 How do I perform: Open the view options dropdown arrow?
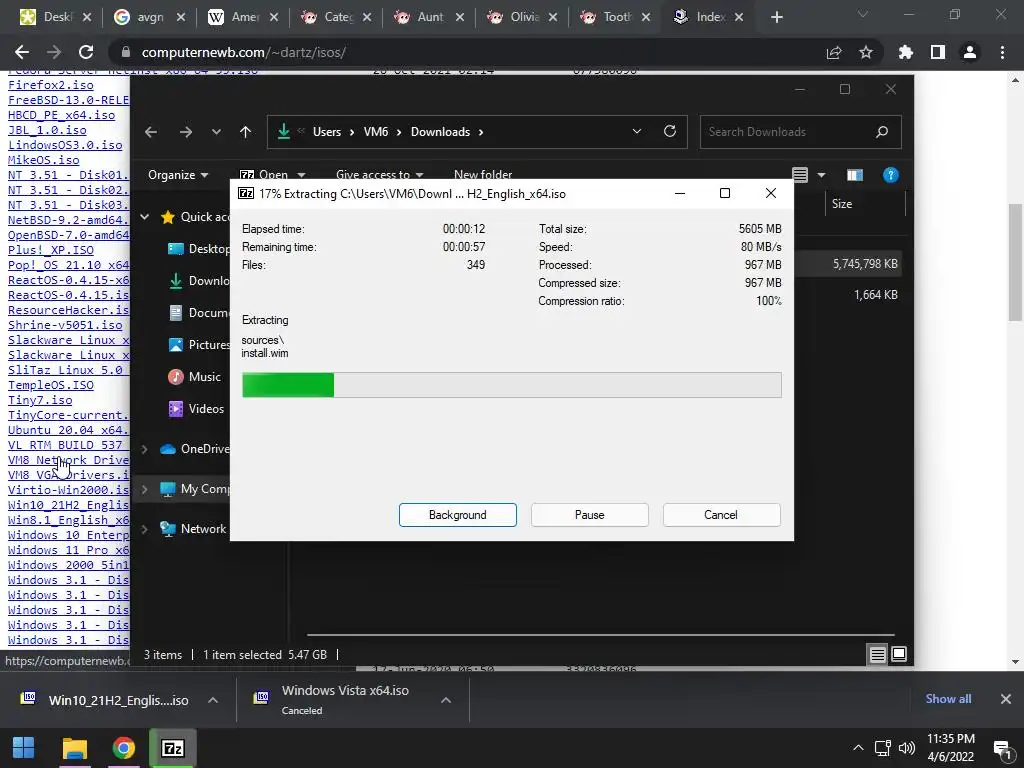822,175
